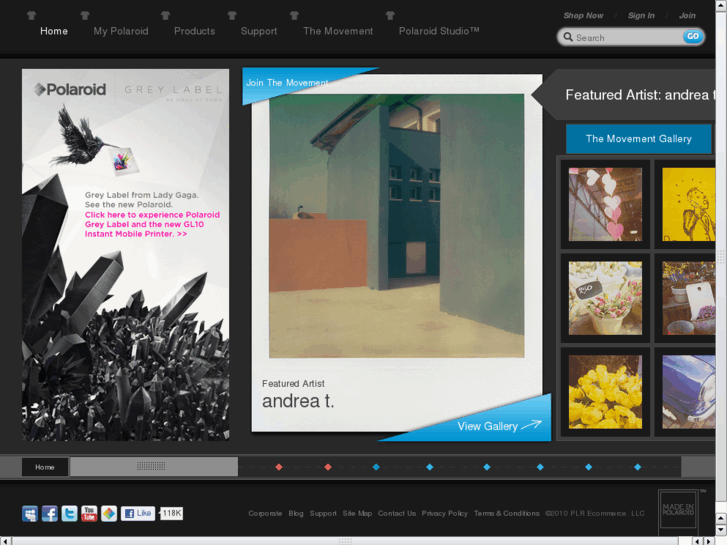This screenshot has width=727, height=545.
Task: Click the Terms & Conditions footer link
Action: point(507,513)
